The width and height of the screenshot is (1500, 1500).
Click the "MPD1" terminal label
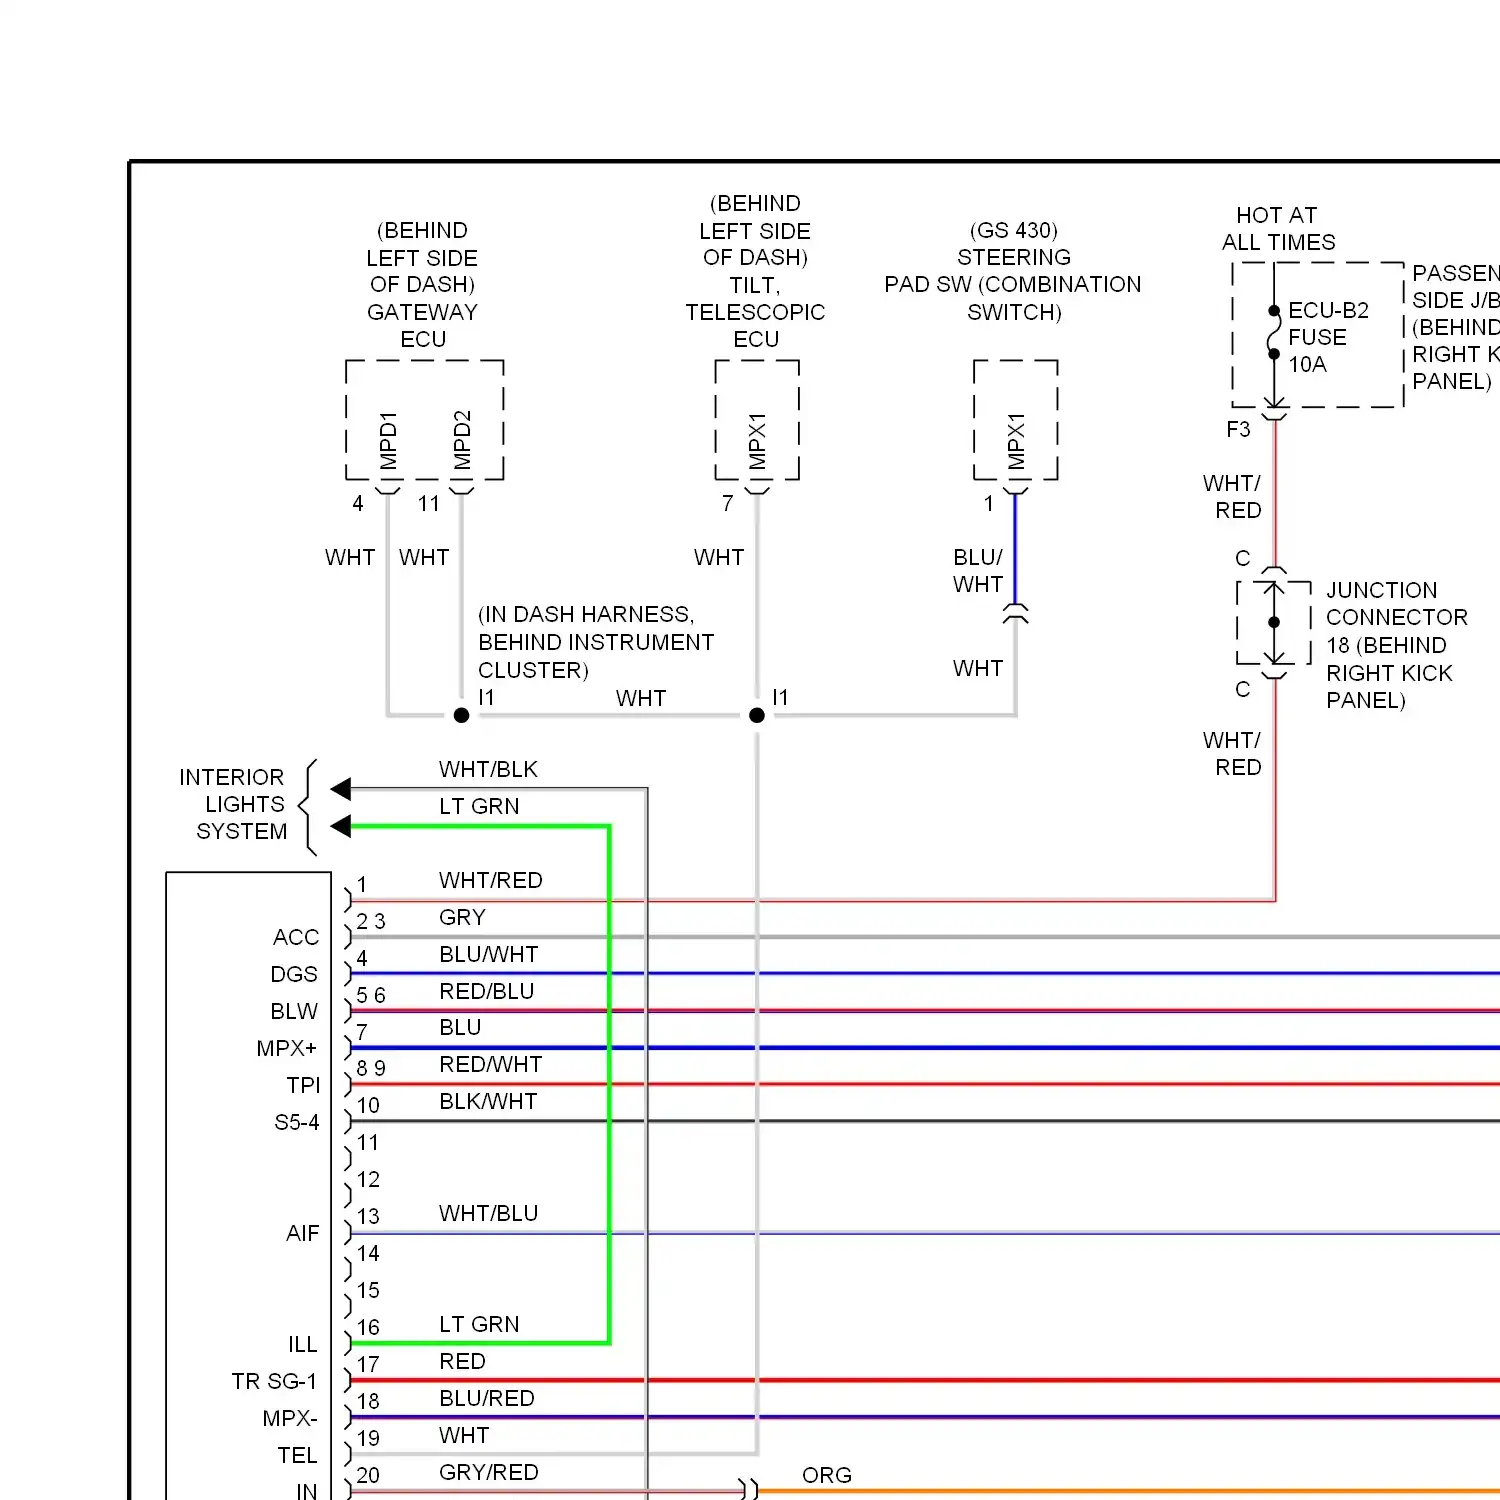388,440
